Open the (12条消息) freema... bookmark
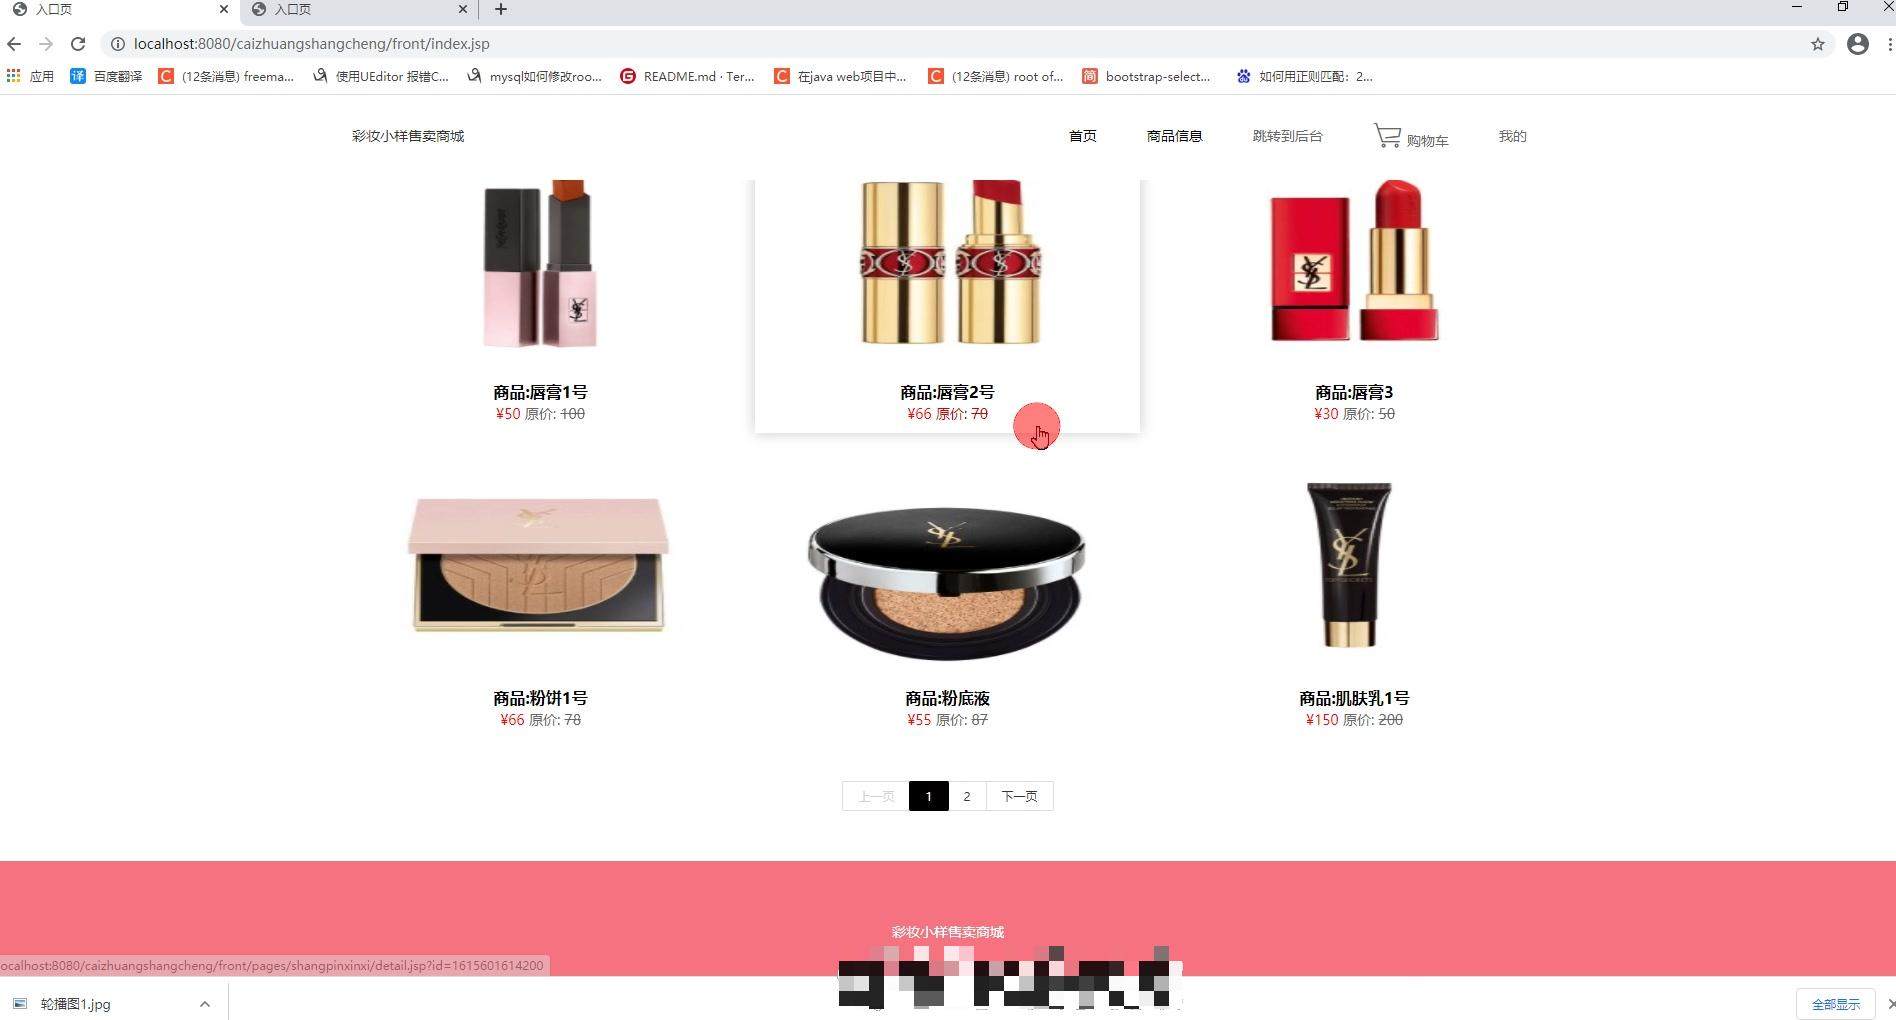The image size is (1896, 1020). (x=226, y=76)
